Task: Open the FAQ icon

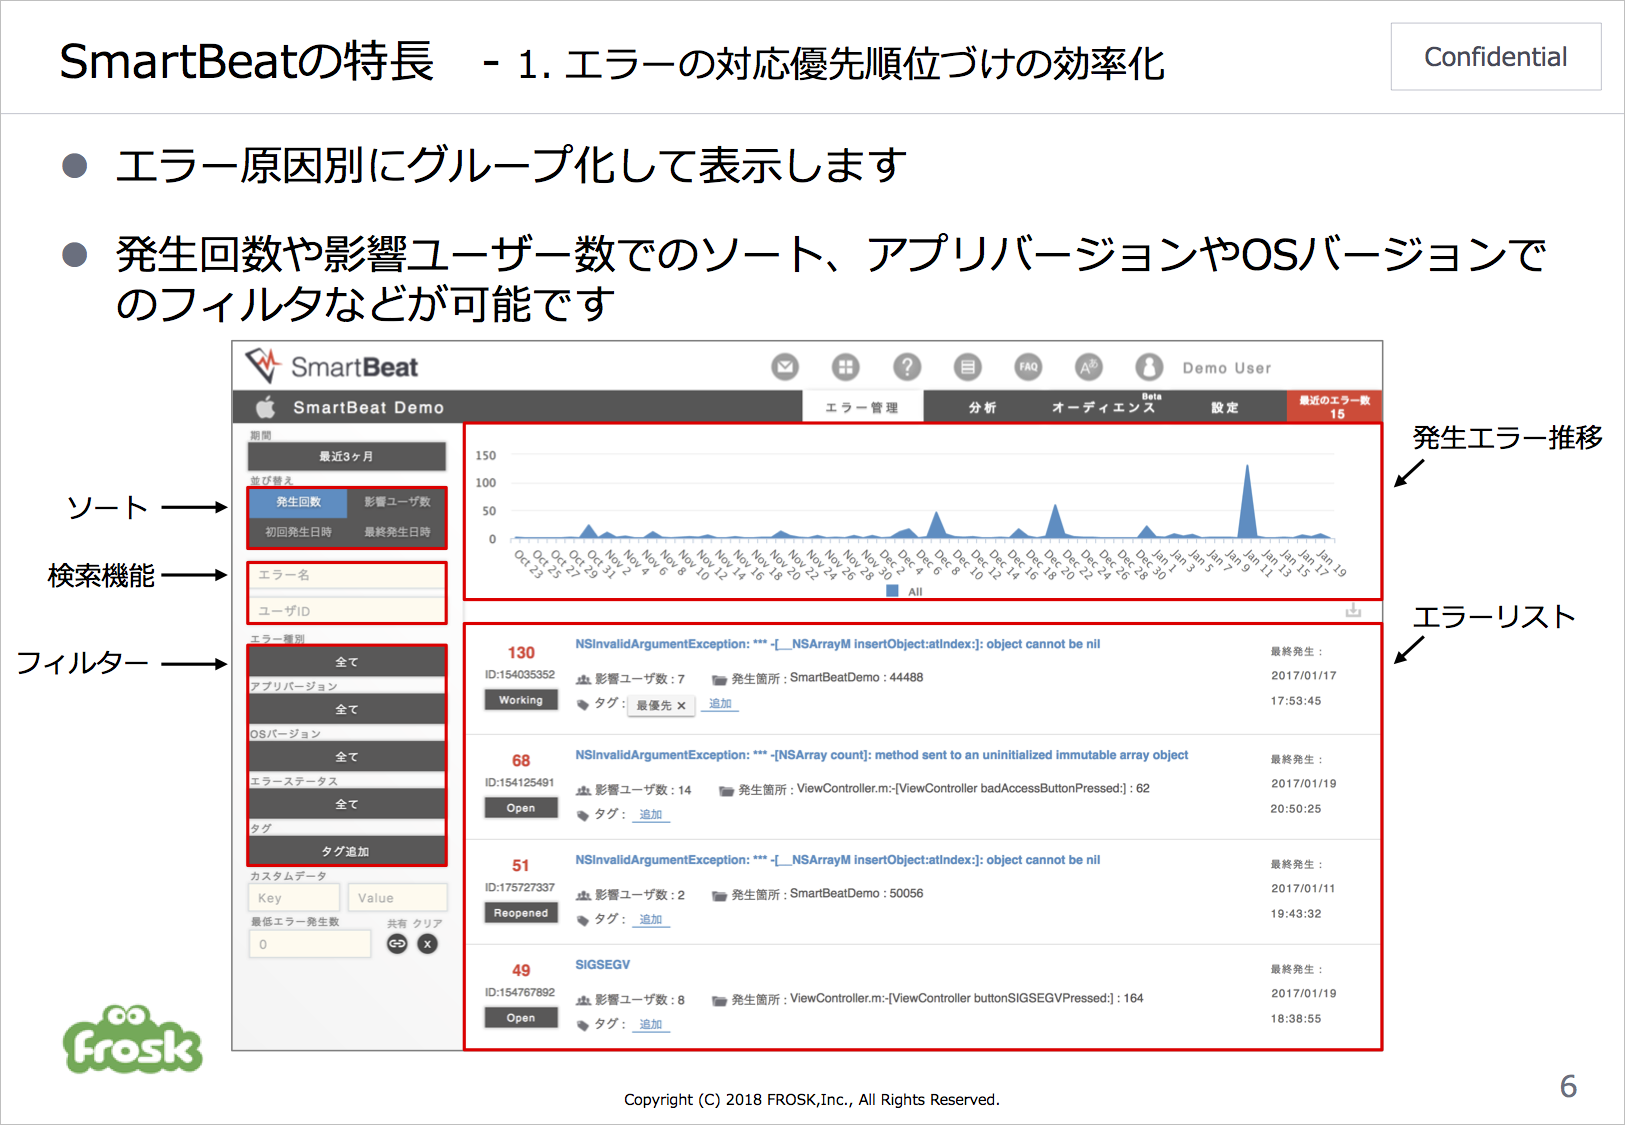Action: click(x=1028, y=367)
